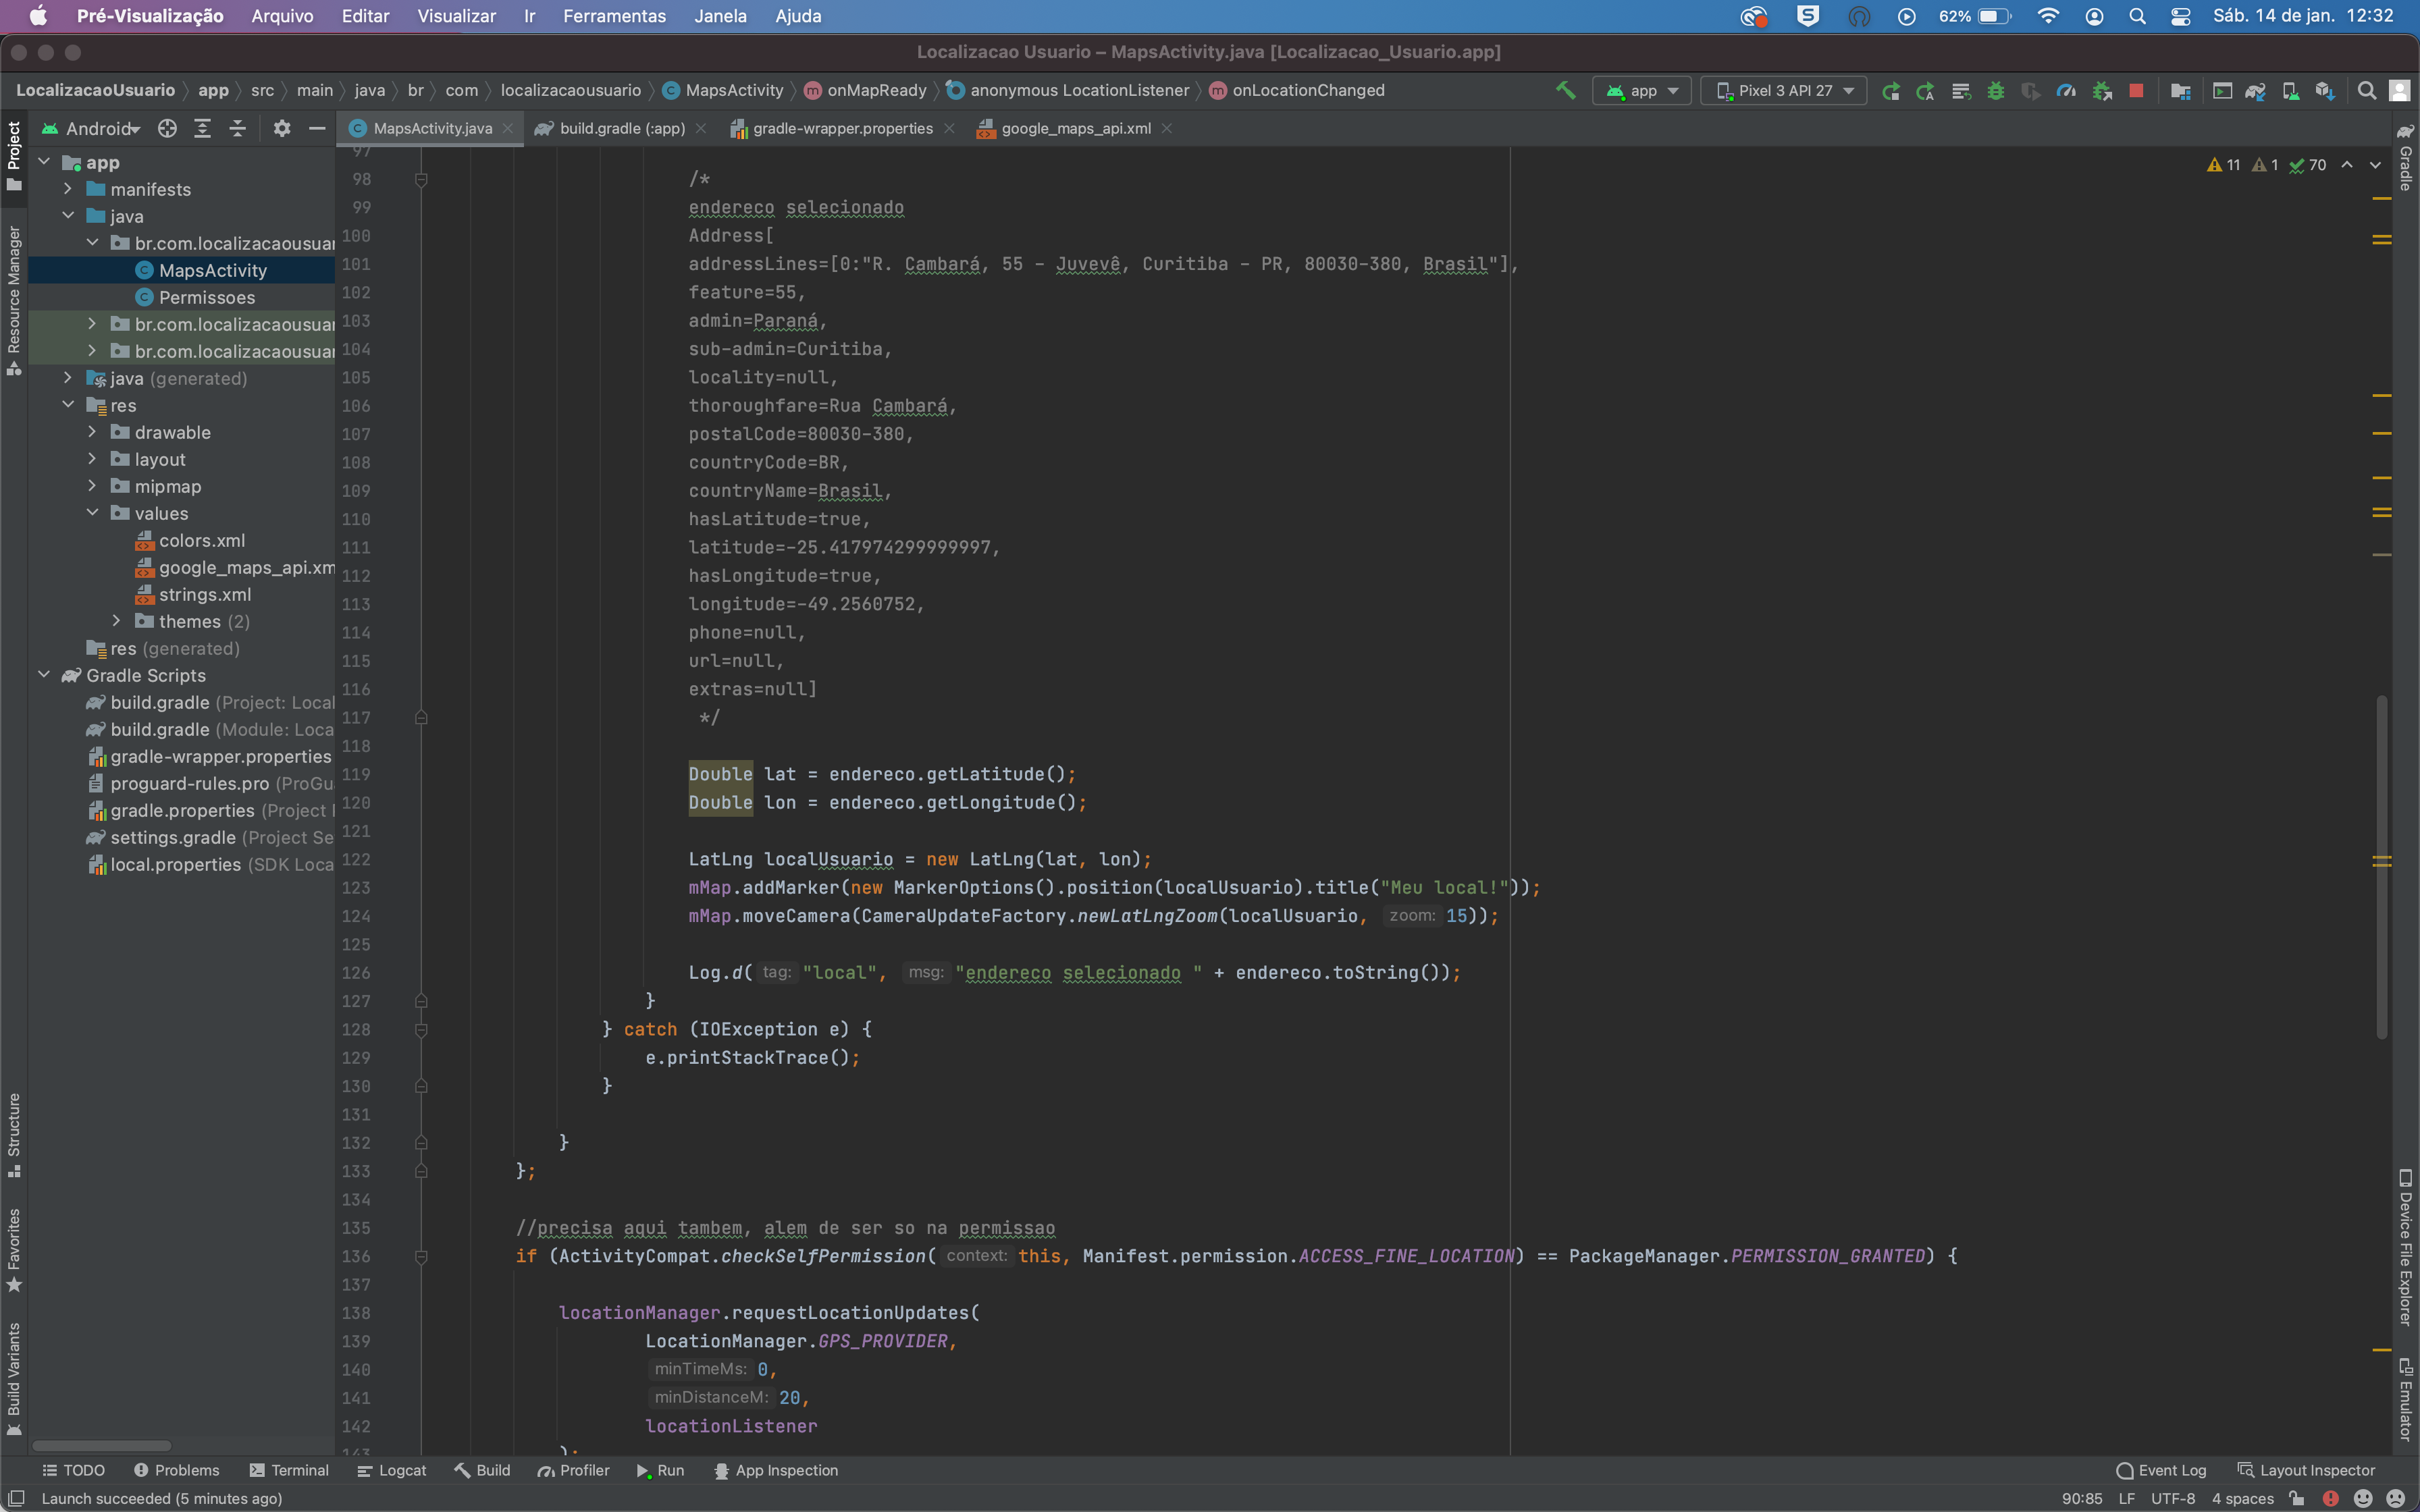Click Sync Project with Gradle Files elephant icon
Screen dimensions: 2420x1512
coord(2255,91)
